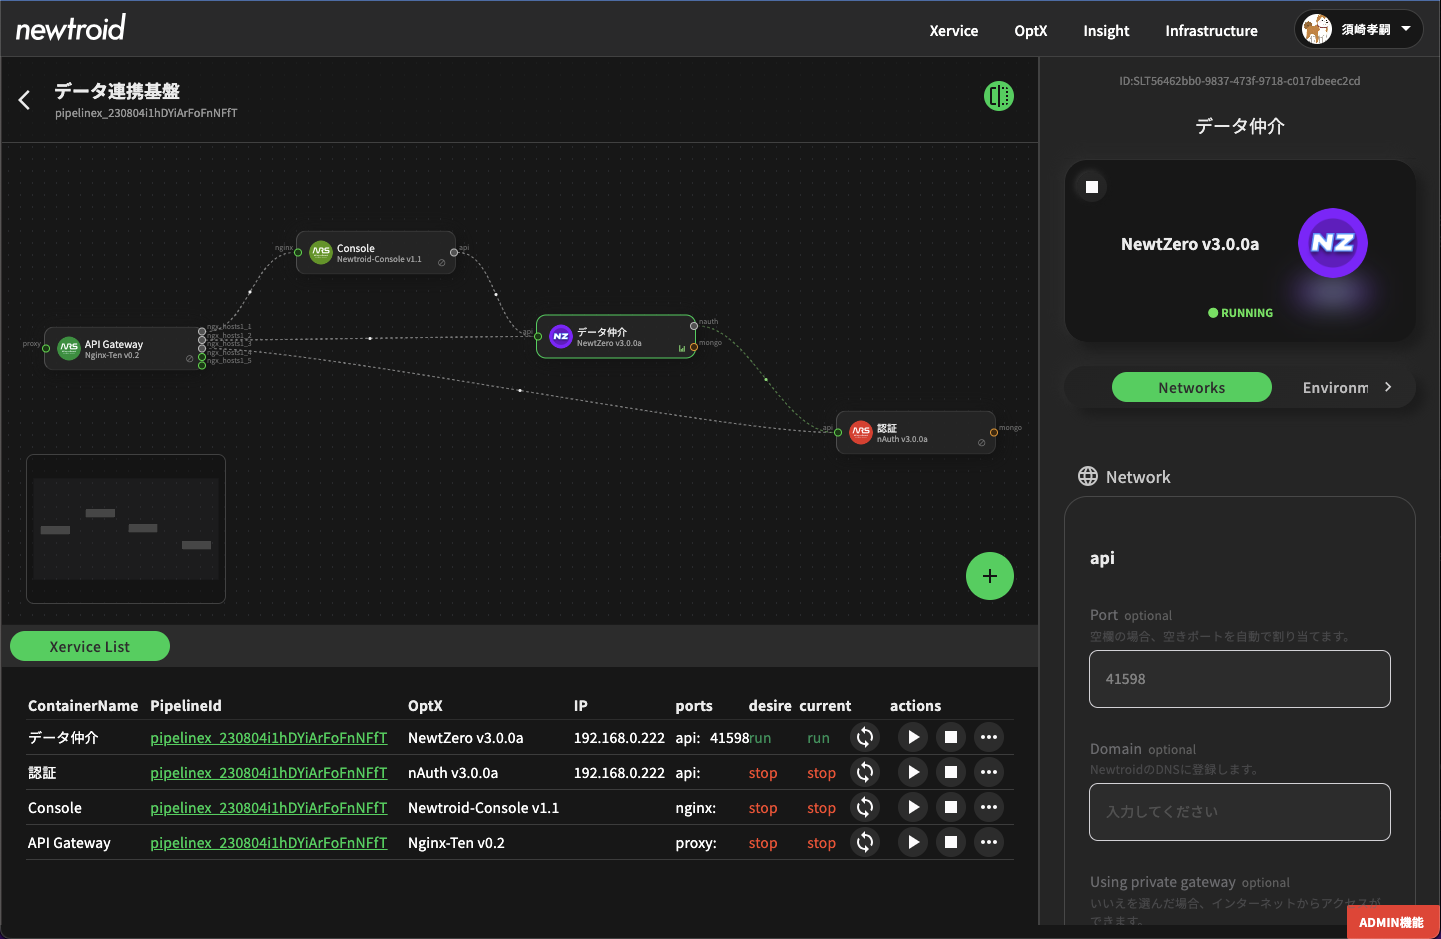Start the データ仲介 container
The width and height of the screenshot is (1441, 939).
pyautogui.click(x=913, y=737)
